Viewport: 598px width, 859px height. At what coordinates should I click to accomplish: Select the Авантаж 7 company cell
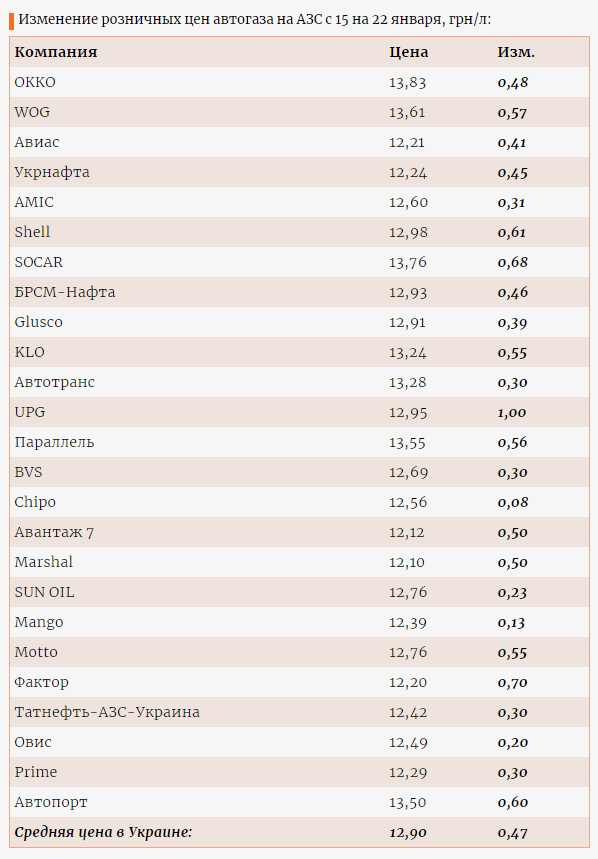(x=54, y=532)
